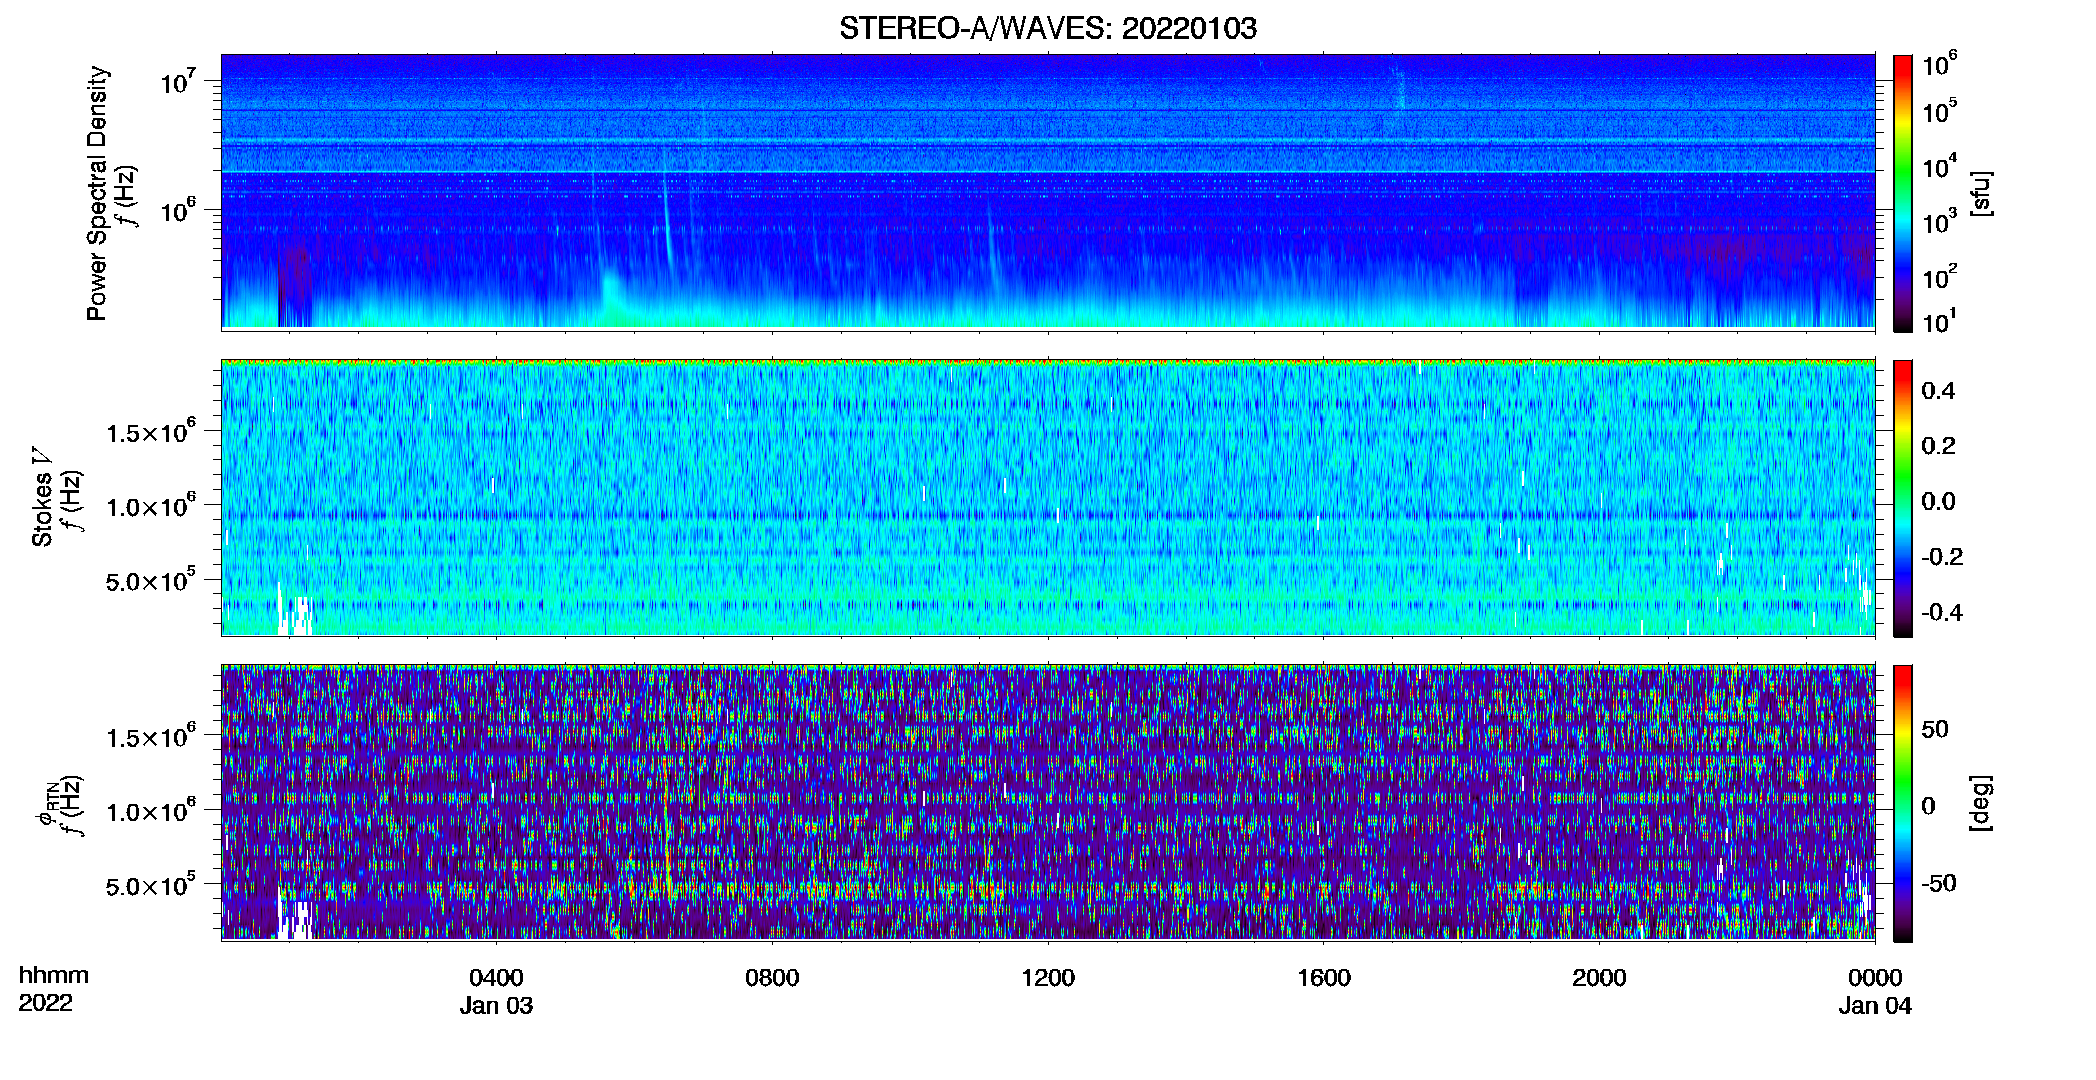Image resolution: width=2096 pixels, height=1080 pixels.
Task: Click the 1.5×10^6 tick on Stokes V panel
Action: (151, 432)
